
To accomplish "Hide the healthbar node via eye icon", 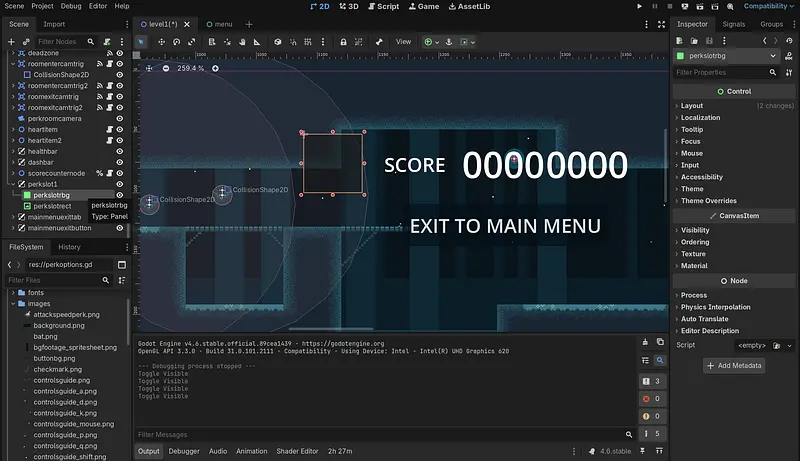I will coord(120,151).
